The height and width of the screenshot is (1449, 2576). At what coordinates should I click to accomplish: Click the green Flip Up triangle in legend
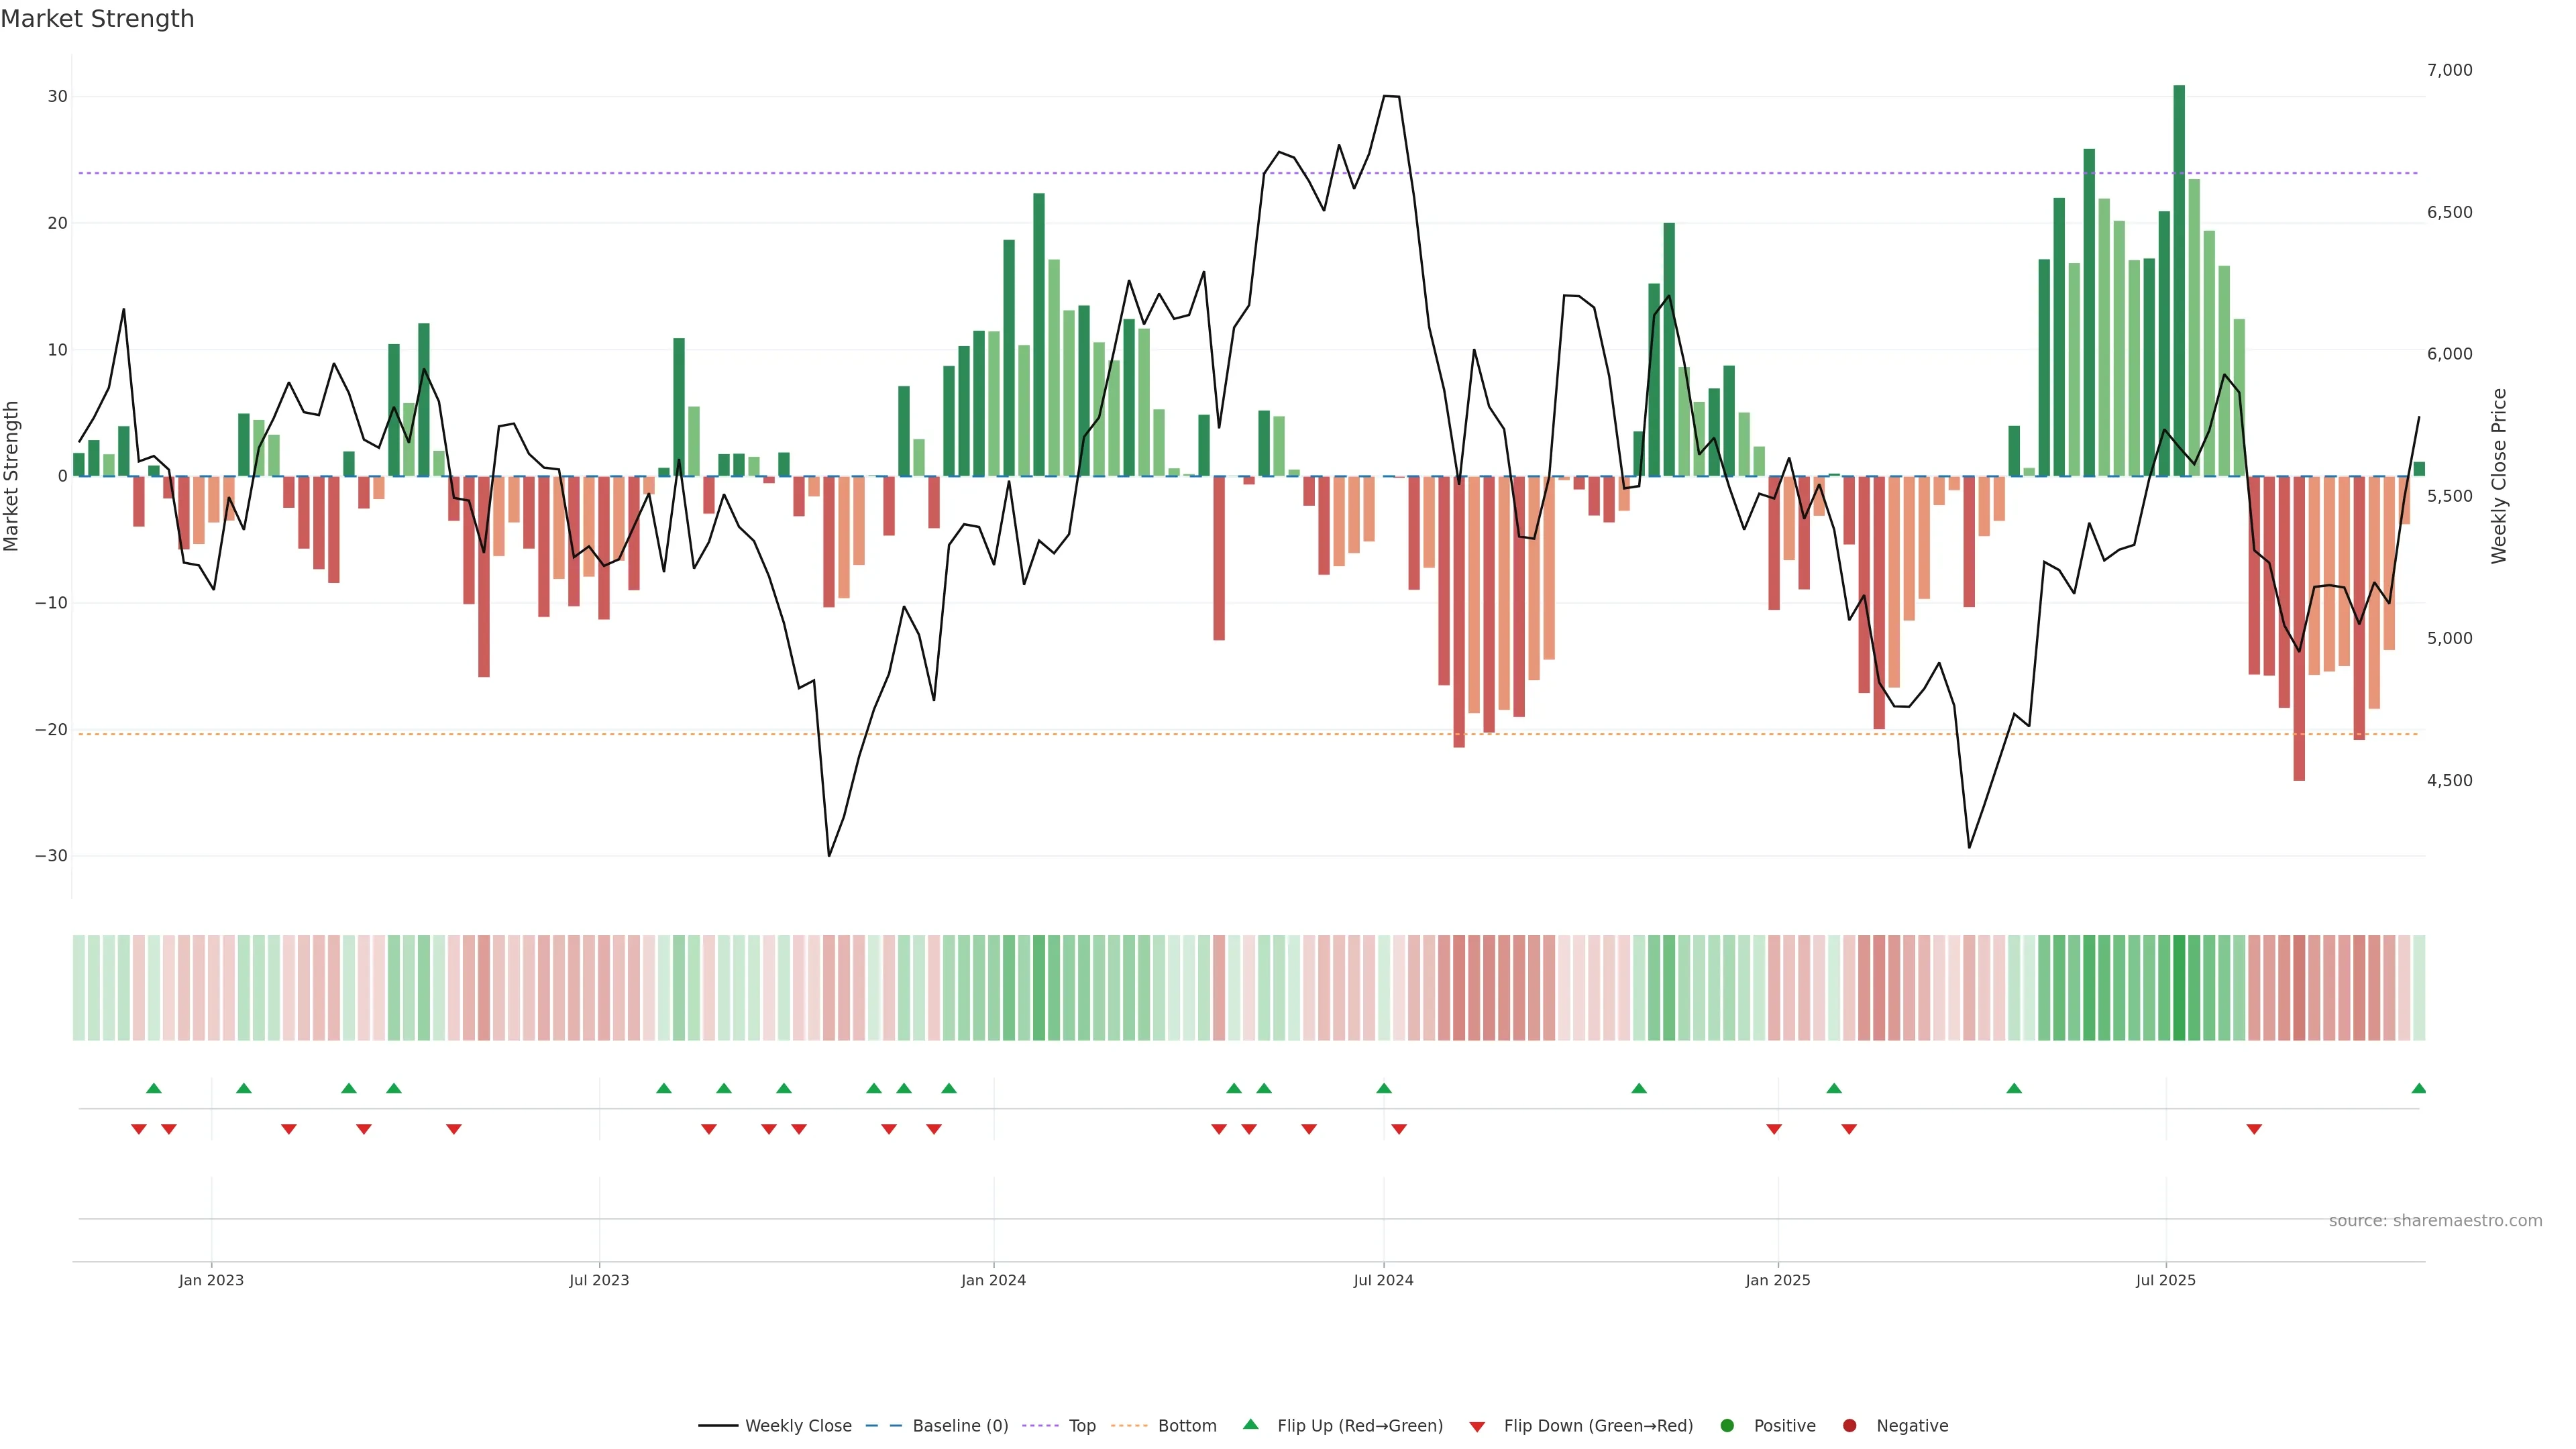click(1250, 1424)
